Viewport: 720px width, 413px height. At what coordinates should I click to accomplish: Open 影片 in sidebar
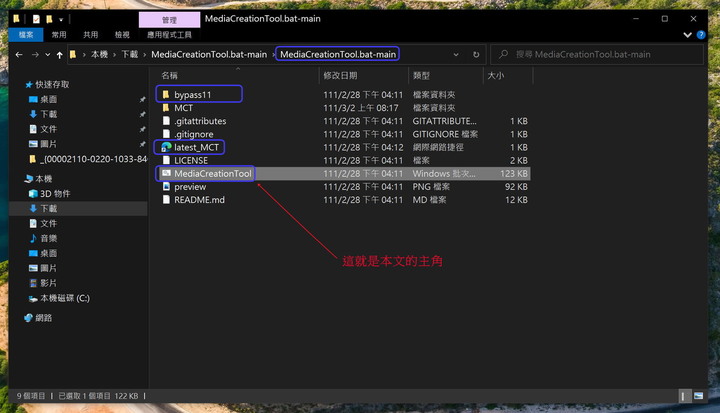(43, 283)
